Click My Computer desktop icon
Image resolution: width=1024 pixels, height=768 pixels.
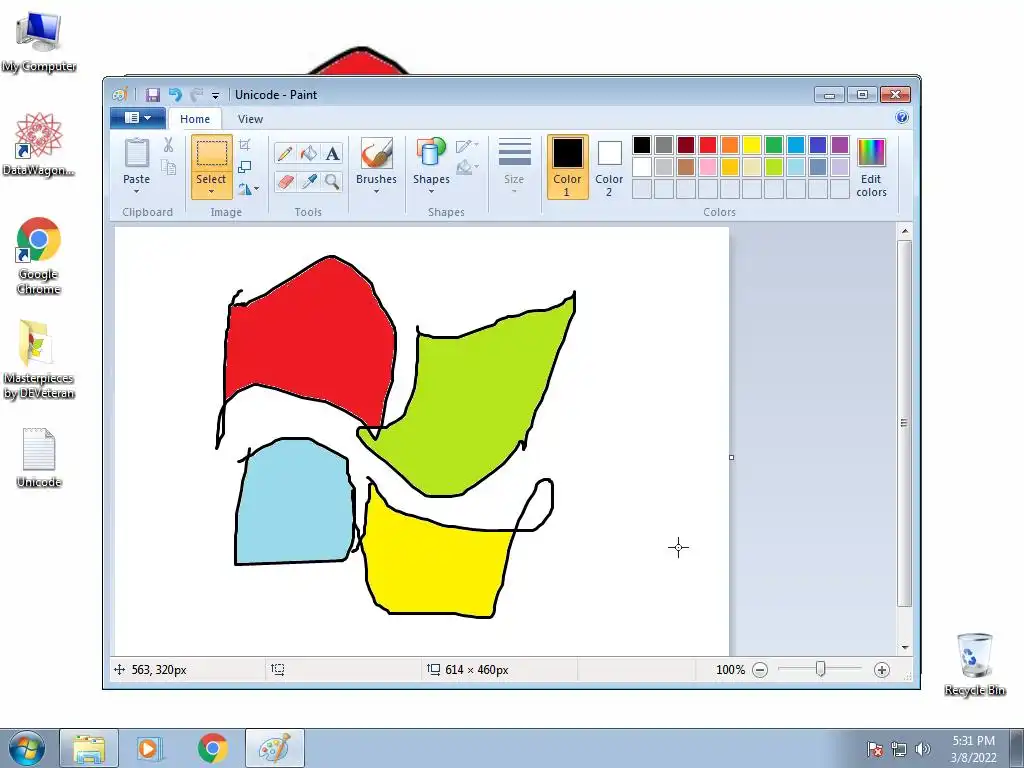(x=39, y=40)
